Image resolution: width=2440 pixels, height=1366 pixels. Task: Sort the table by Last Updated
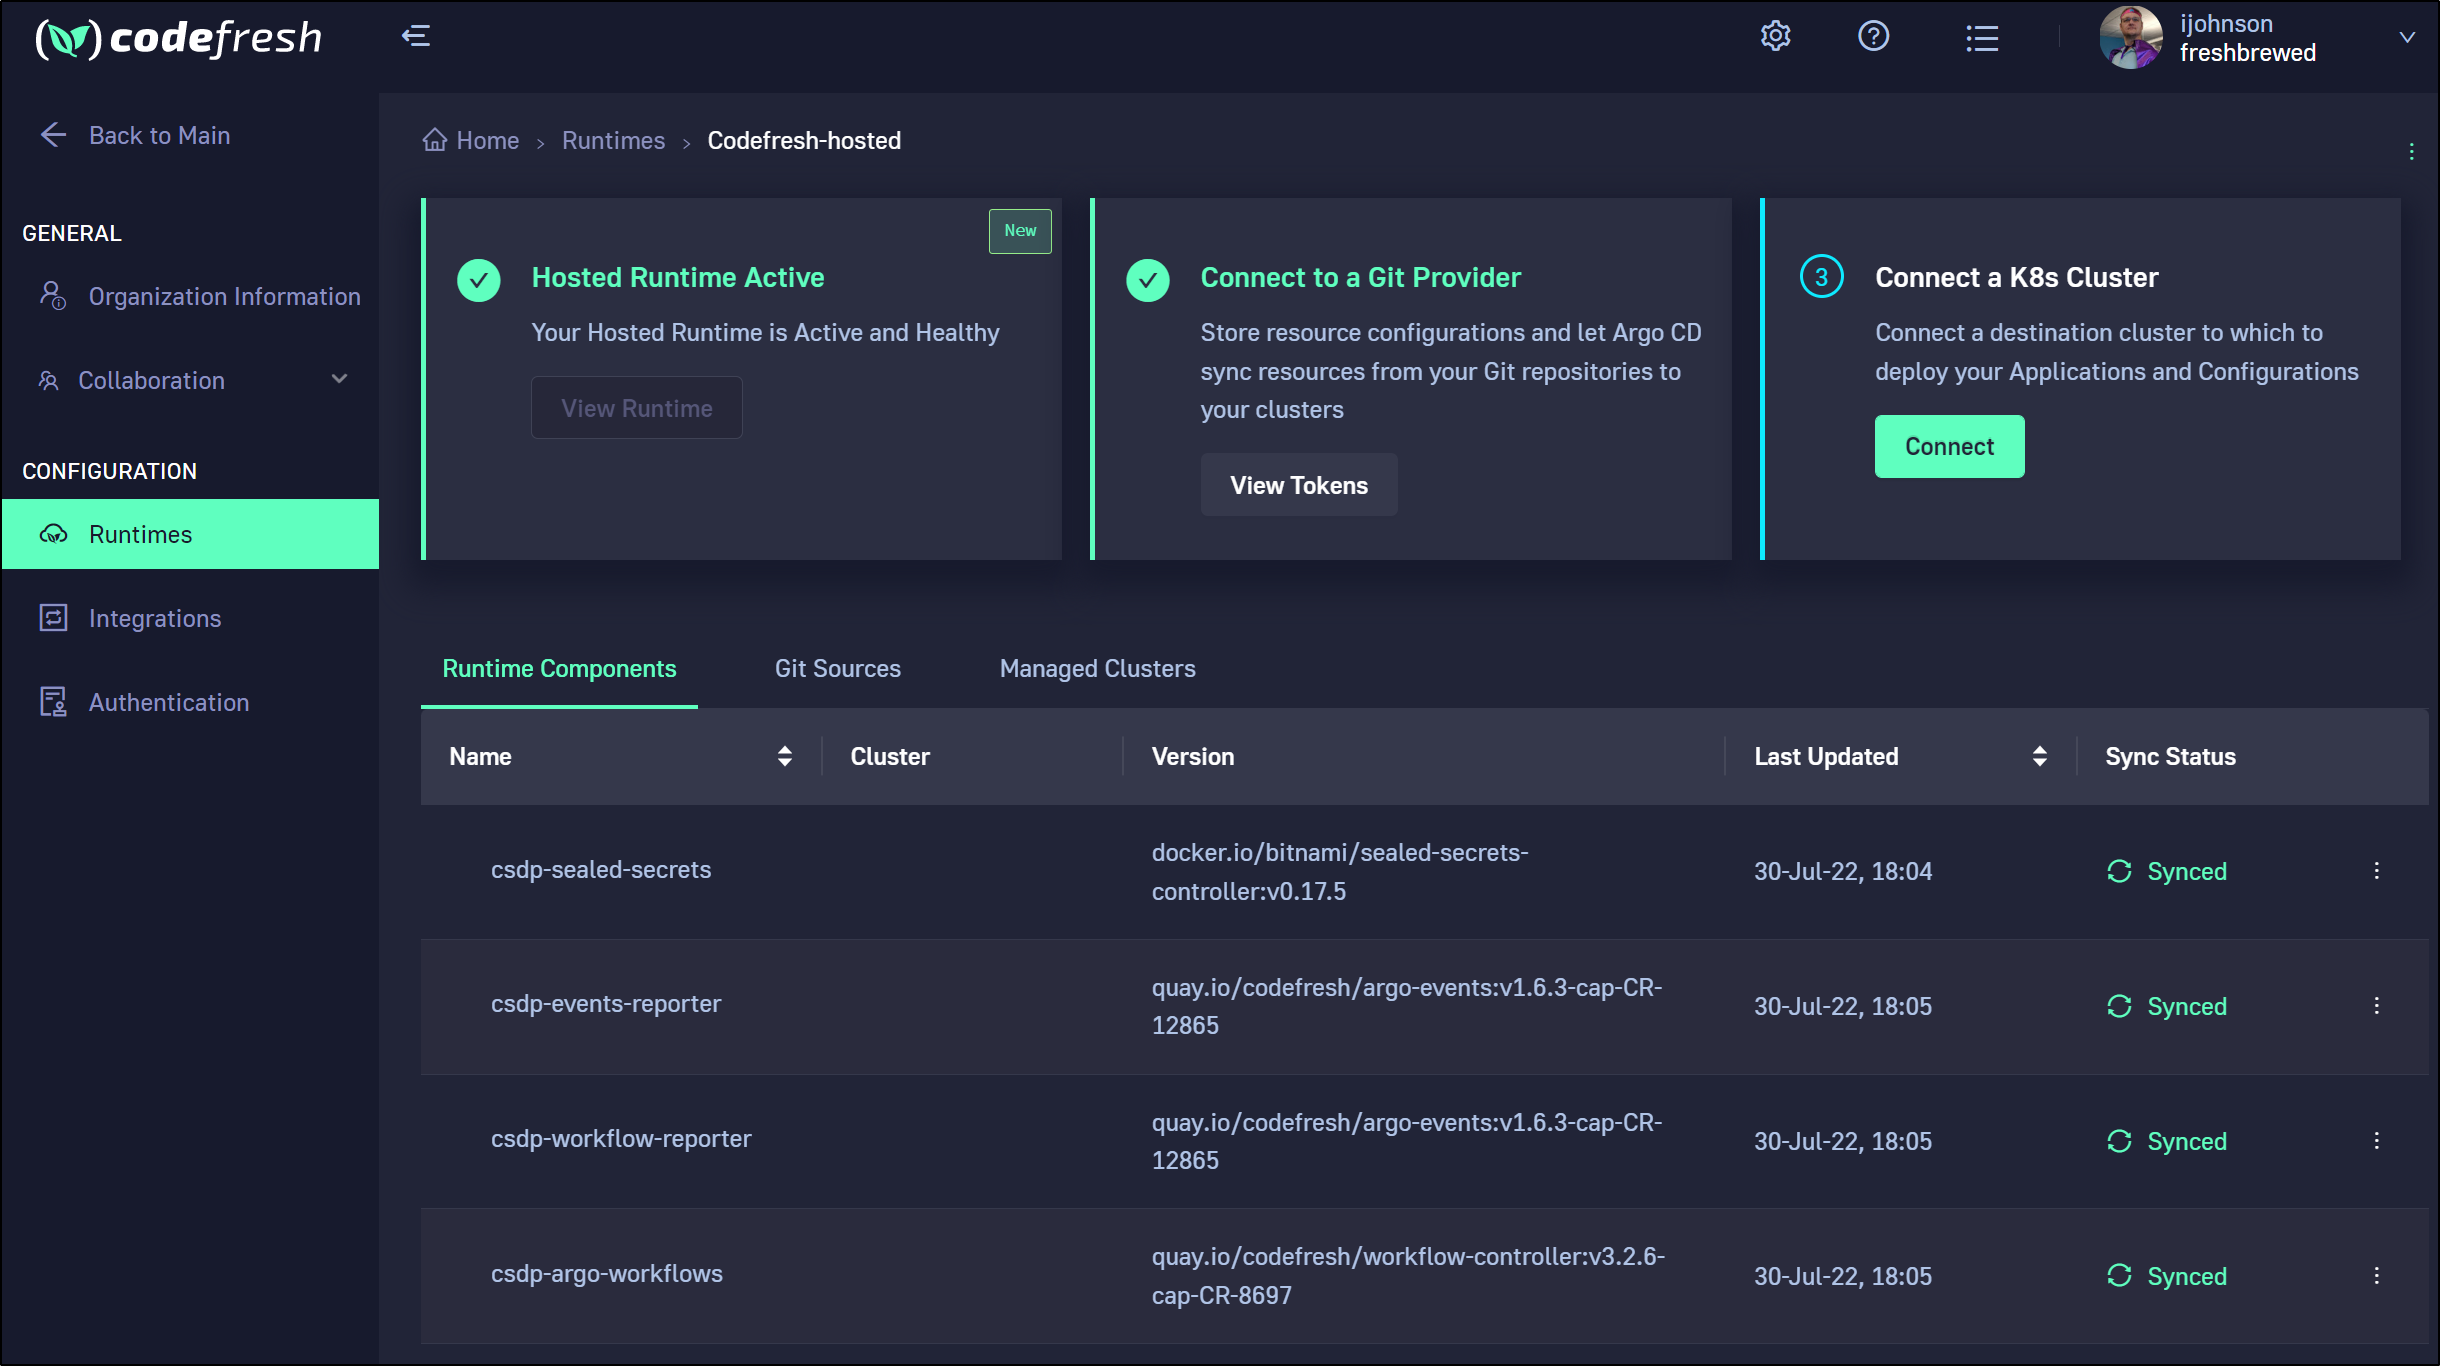click(2039, 756)
